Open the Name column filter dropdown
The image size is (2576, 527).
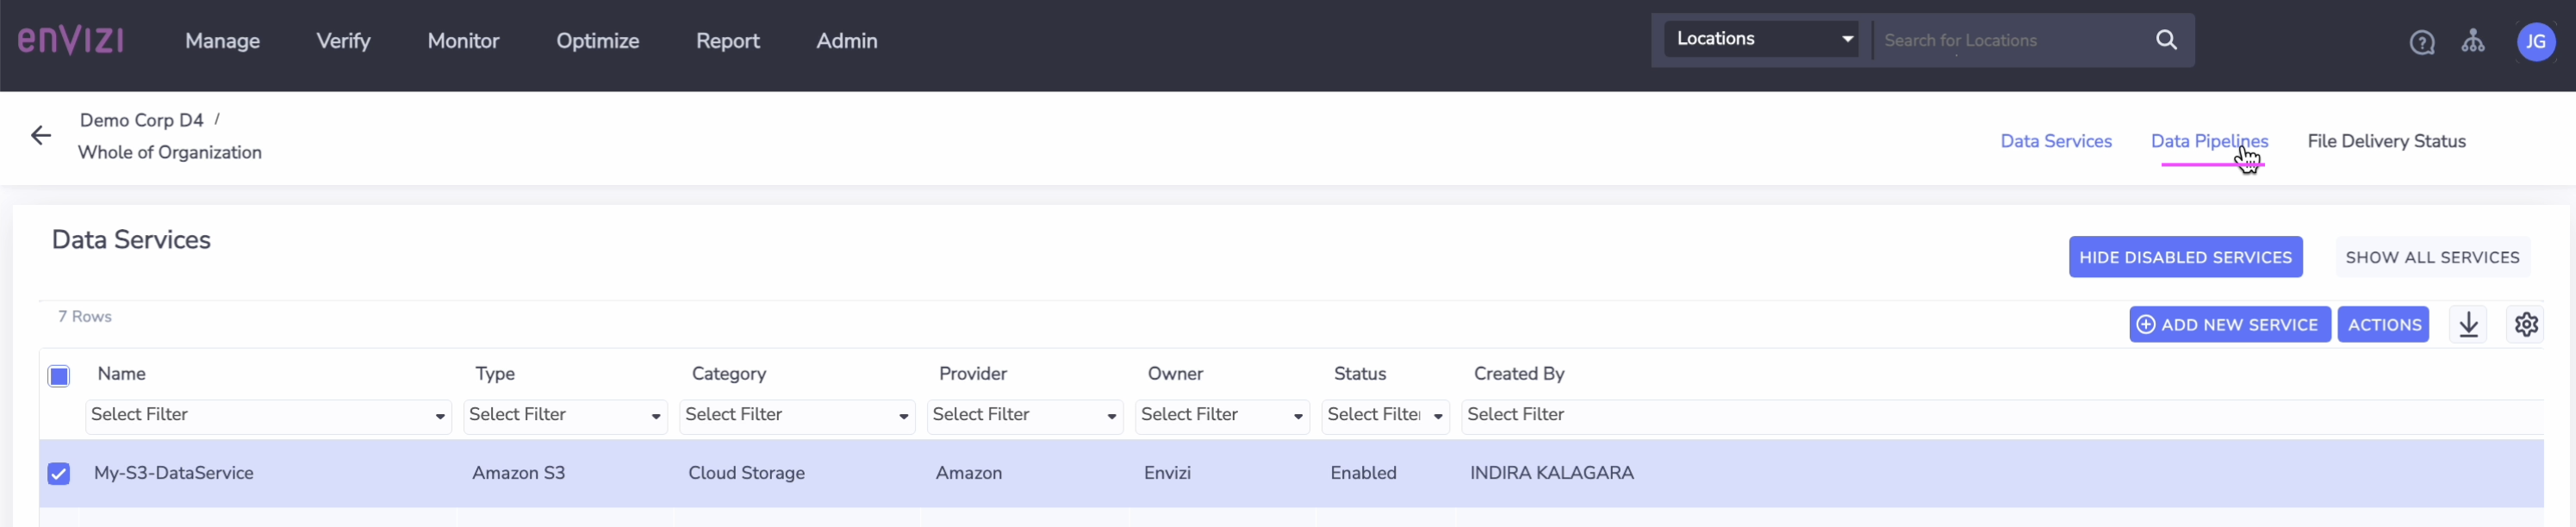click(268, 416)
